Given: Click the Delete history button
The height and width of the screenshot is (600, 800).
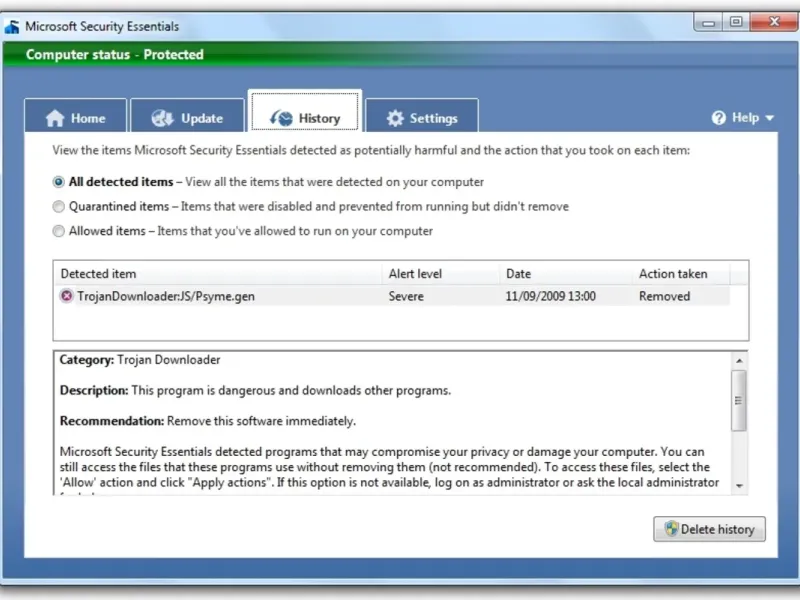Looking at the screenshot, I should pyautogui.click(x=709, y=529).
